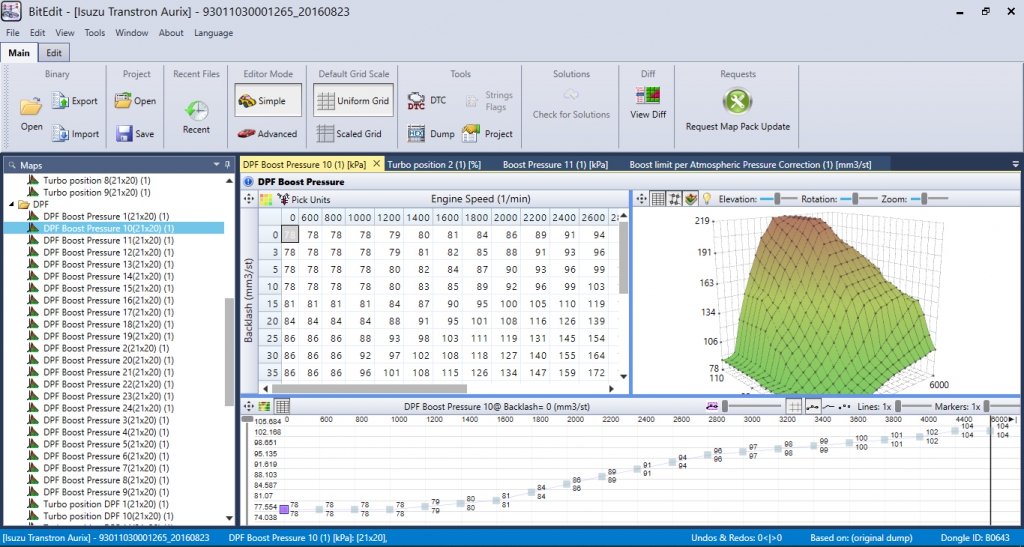Click the Maps tree scroll-down arrow
Screen dimensions: 1024x547
click(229, 518)
